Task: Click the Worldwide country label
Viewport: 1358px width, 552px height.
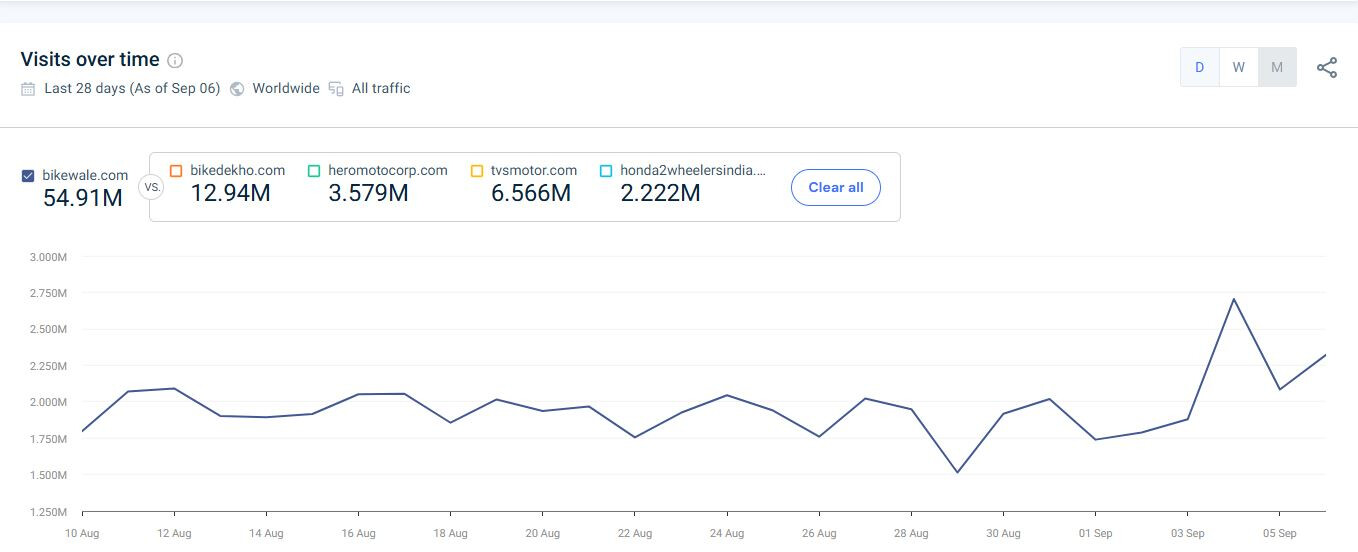Action: [x=285, y=89]
